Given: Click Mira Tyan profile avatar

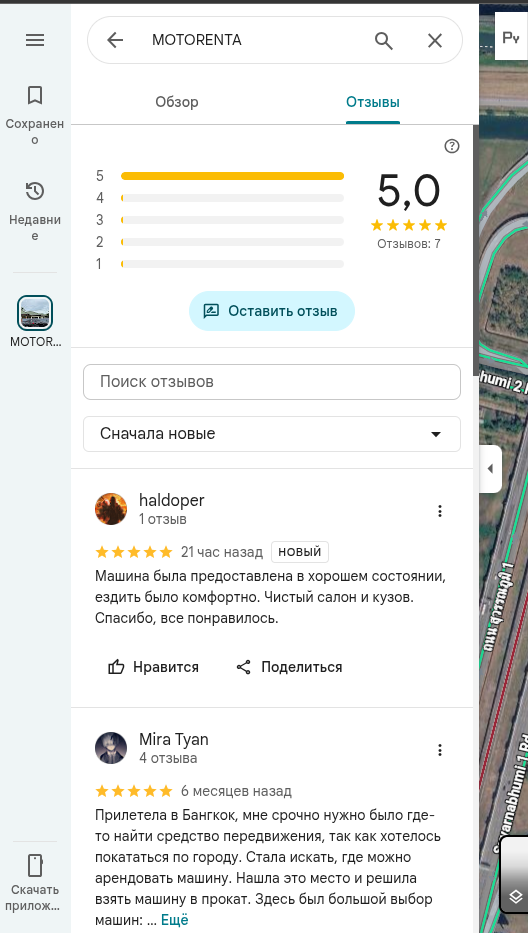Looking at the screenshot, I should (111, 748).
